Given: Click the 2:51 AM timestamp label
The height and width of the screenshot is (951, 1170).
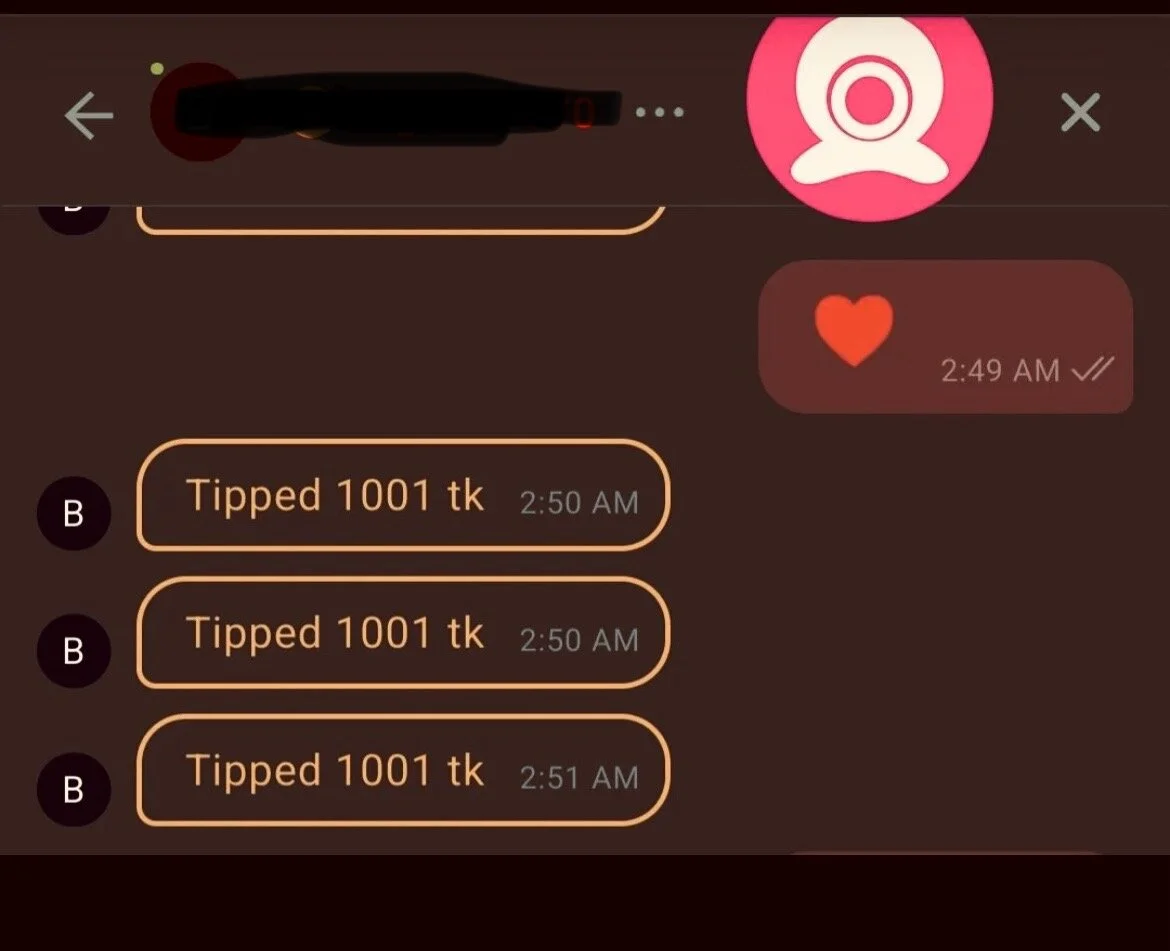Looking at the screenshot, I should [579, 778].
